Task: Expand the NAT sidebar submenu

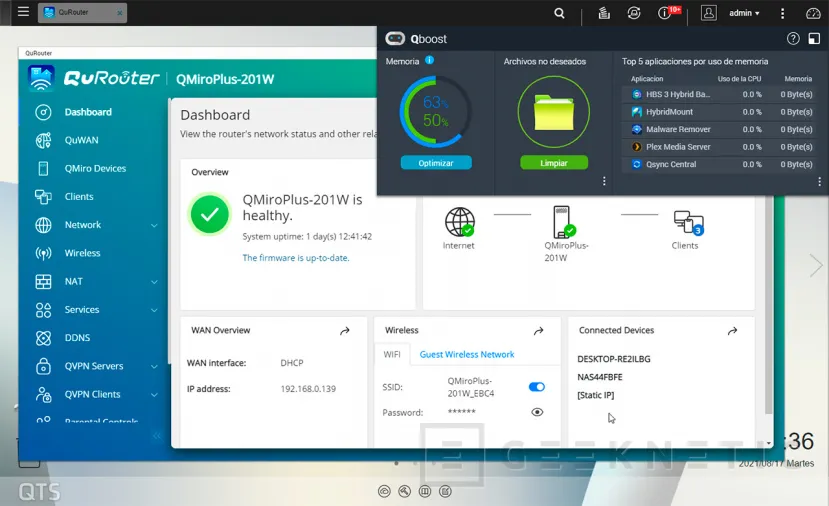Action: 154,282
